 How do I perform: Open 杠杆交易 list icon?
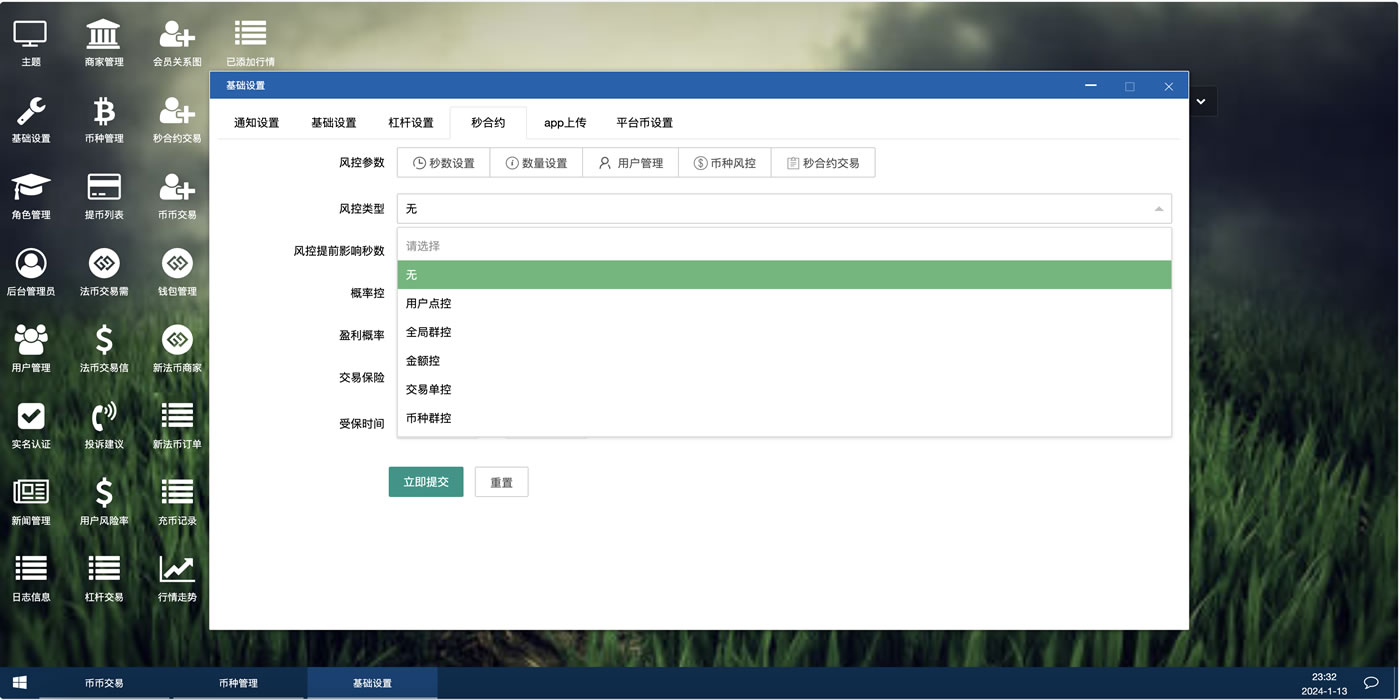104,579
